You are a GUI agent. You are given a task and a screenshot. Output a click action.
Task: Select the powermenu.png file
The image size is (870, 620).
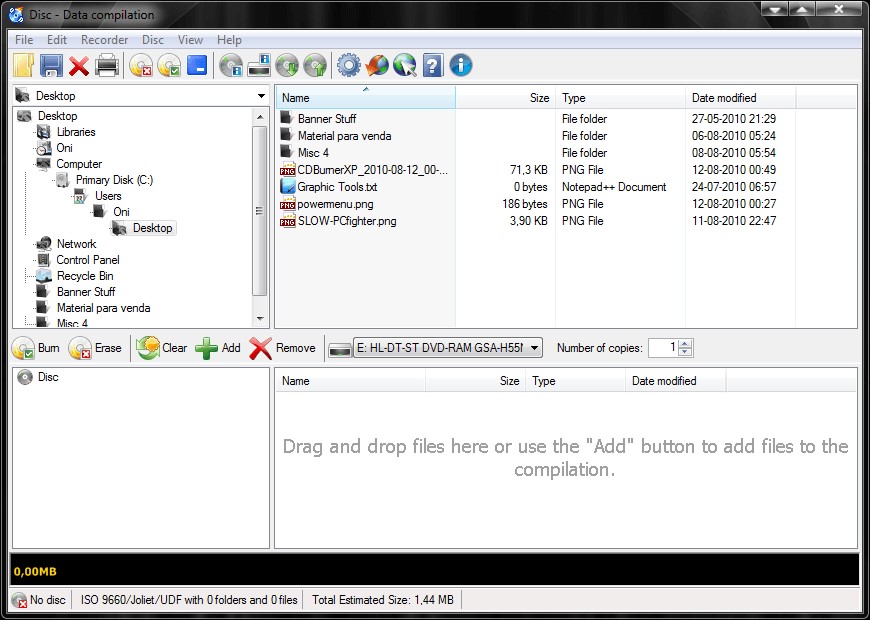[335, 204]
